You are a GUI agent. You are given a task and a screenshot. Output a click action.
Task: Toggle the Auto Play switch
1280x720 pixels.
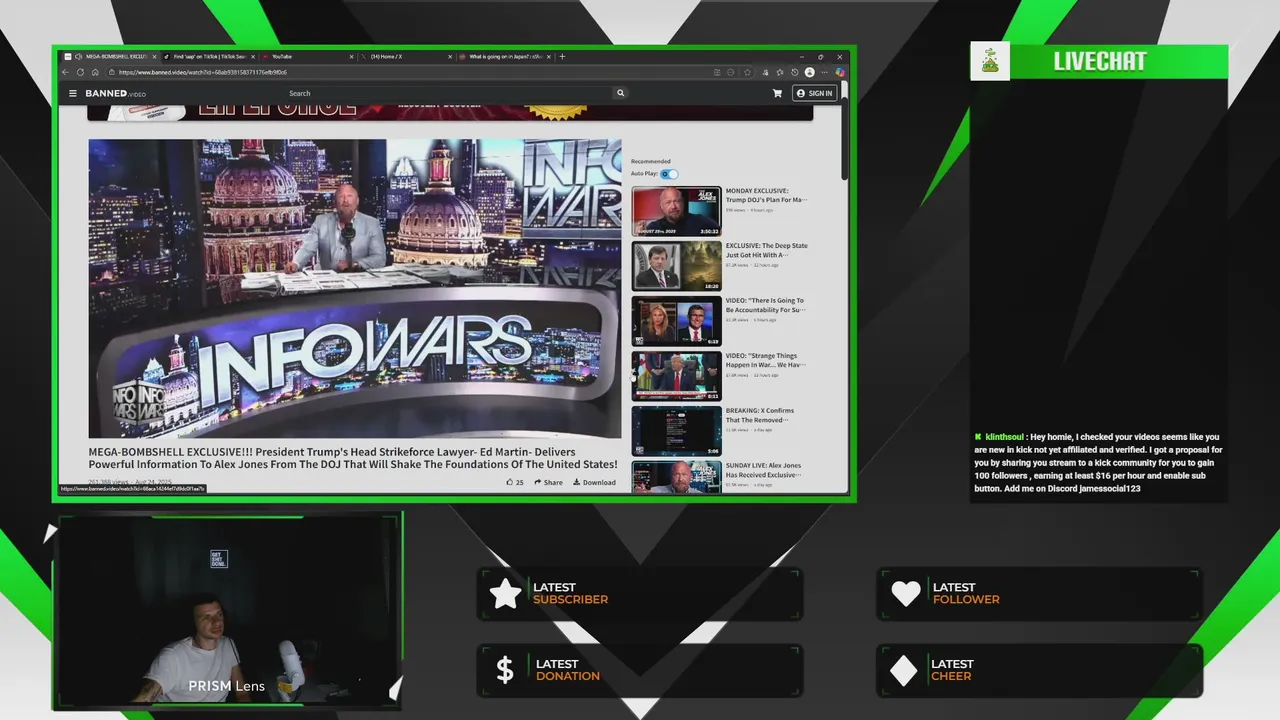coord(669,174)
